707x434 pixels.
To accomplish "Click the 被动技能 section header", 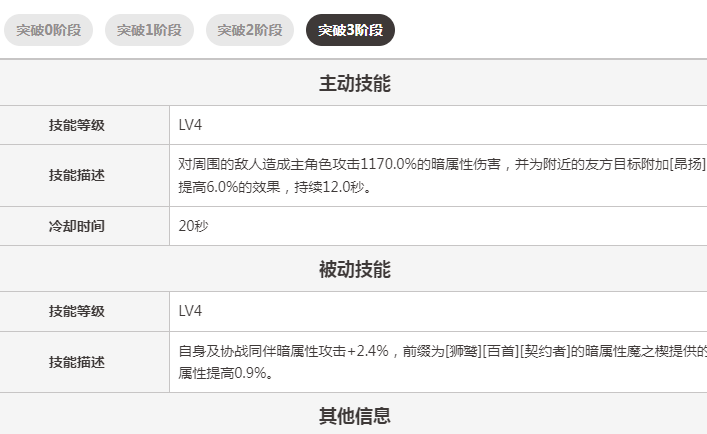I will tap(354, 269).
